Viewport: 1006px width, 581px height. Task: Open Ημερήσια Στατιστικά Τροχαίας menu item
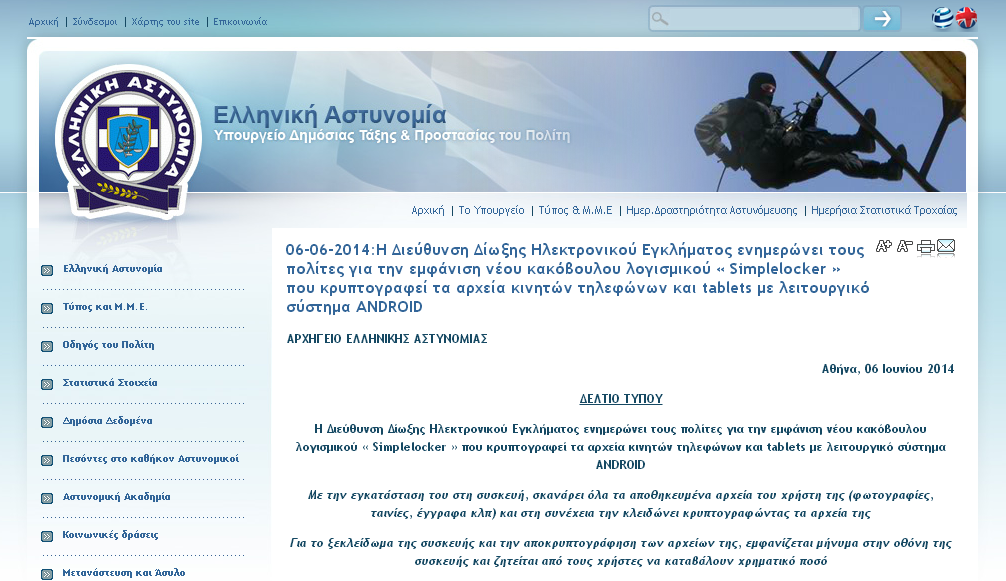click(x=884, y=210)
